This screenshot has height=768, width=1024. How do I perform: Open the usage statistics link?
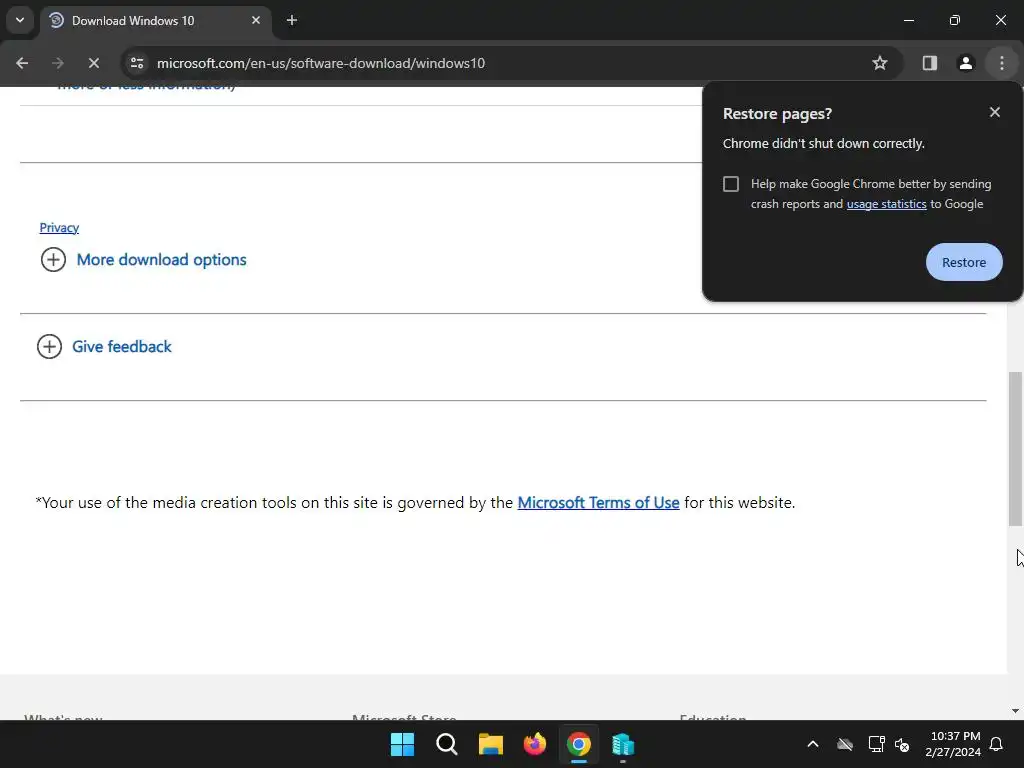click(886, 204)
